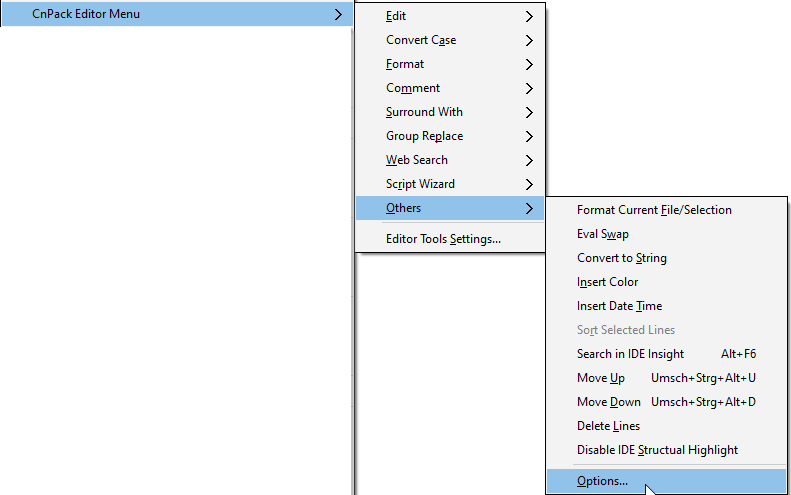Select Search in IDE Insight
Viewport: 791px width, 495px height.
coord(666,354)
